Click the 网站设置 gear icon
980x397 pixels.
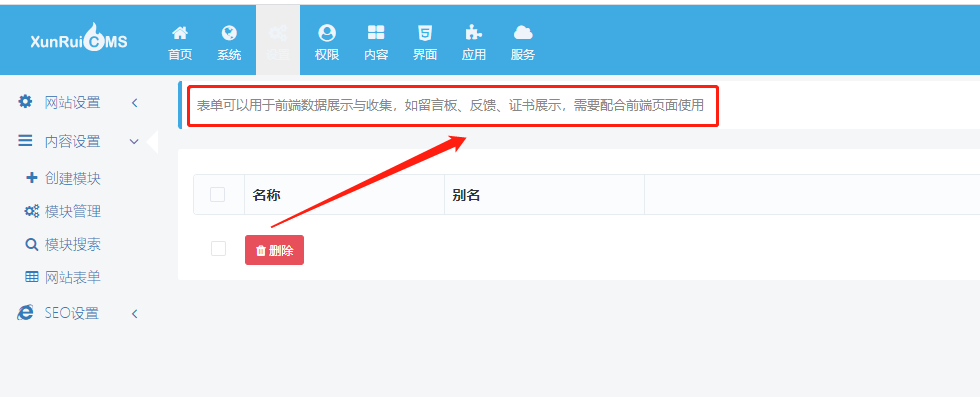(25, 102)
